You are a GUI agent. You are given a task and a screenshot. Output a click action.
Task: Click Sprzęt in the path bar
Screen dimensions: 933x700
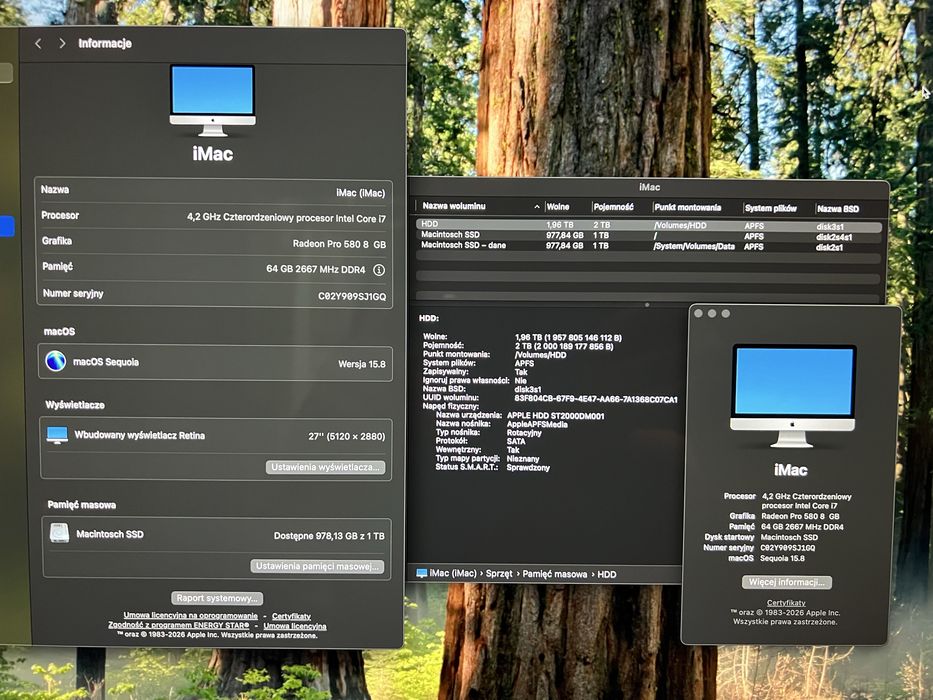coord(499,574)
